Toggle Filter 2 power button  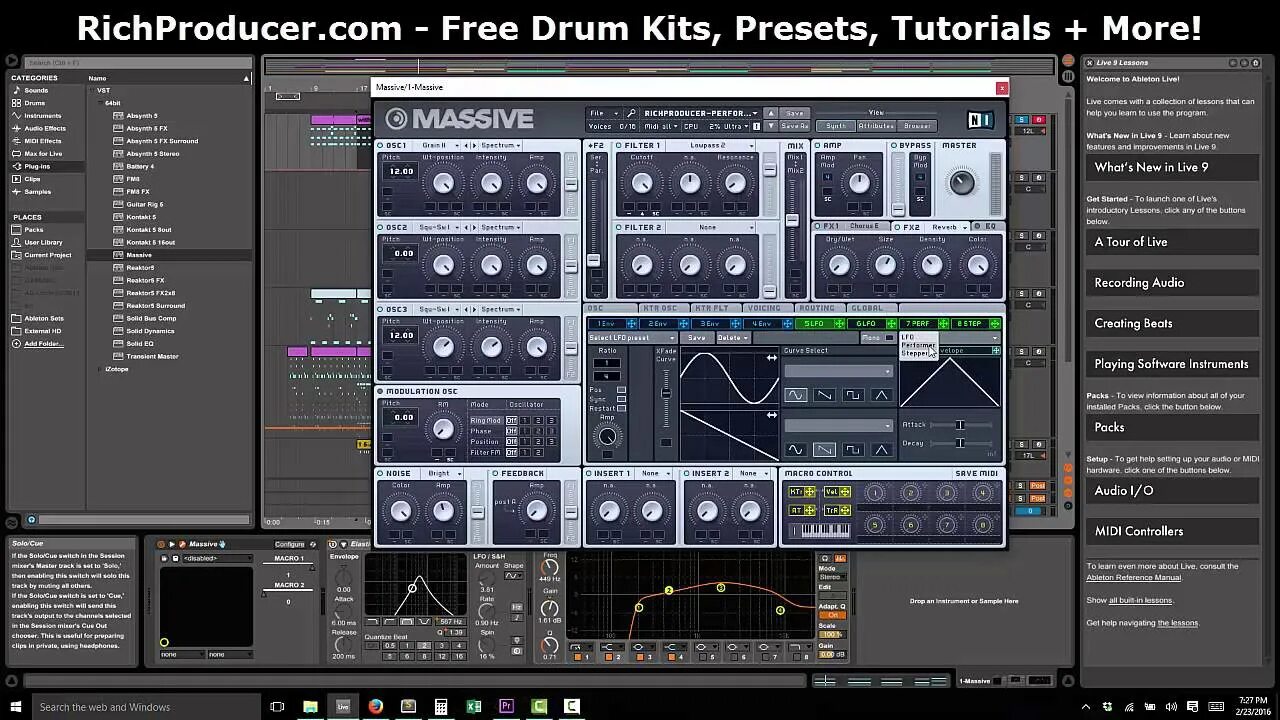click(x=619, y=228)
